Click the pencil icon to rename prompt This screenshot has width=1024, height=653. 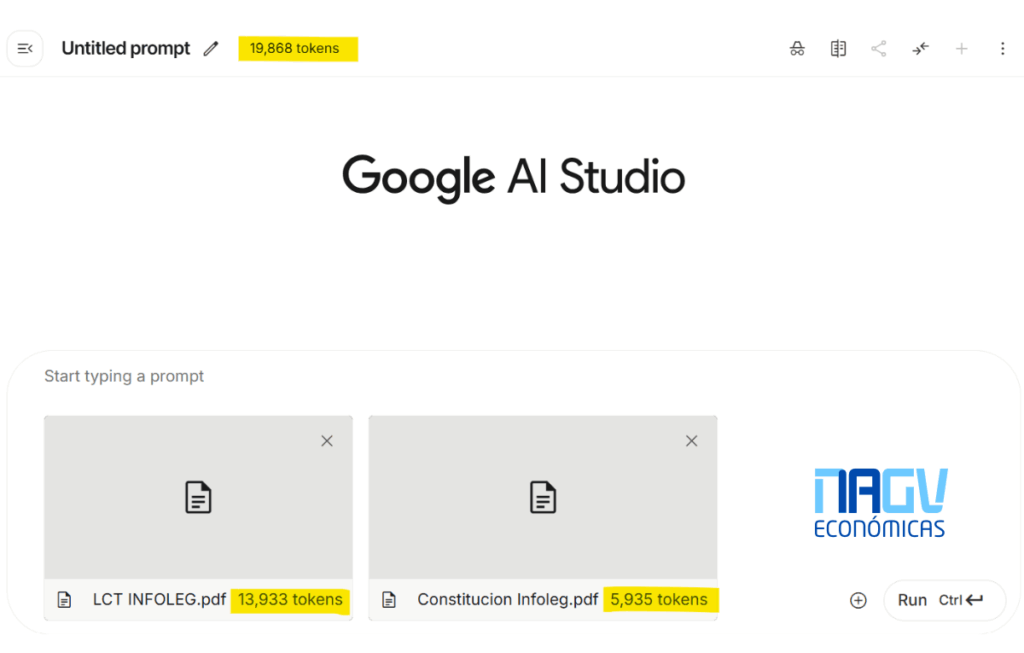click(x=210, y=49)
